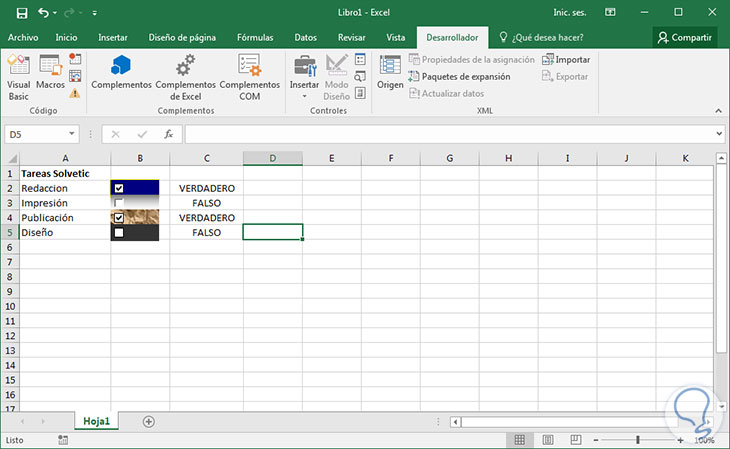Collapse the ribbon with the chevron

point(718,111)
